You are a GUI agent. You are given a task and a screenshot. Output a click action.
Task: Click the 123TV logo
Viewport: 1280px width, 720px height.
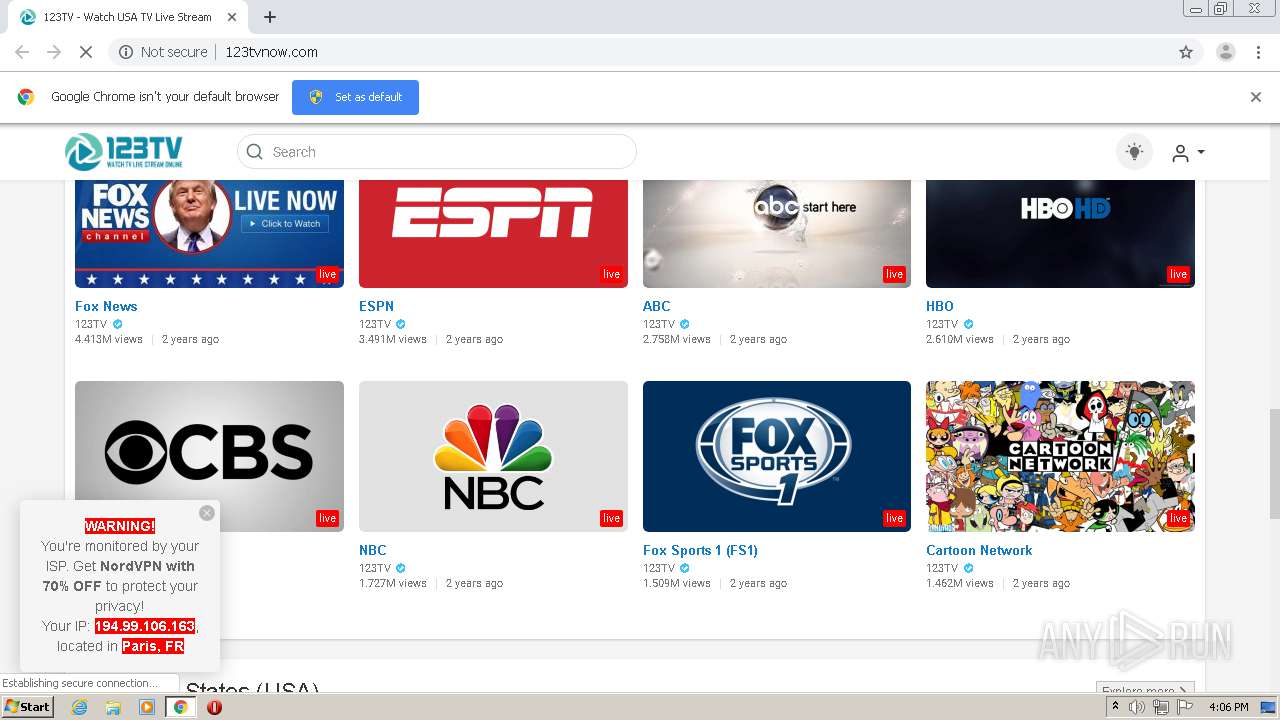point(124,152)
